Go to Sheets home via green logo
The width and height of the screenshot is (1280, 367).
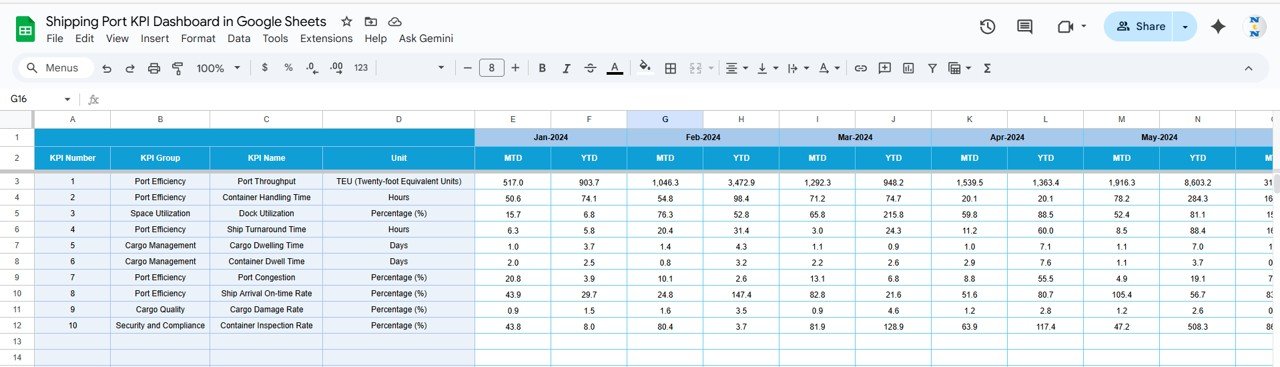pyautogui.click(x=26, y=29)
